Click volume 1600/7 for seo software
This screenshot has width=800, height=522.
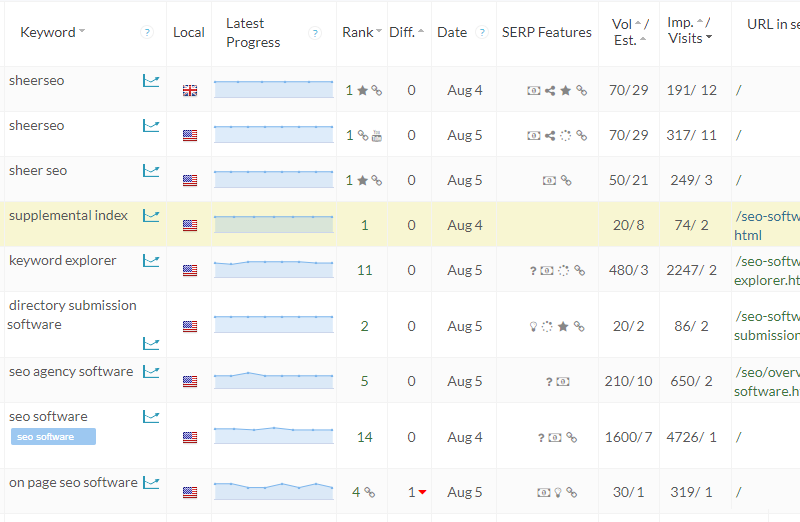(628, 437)
